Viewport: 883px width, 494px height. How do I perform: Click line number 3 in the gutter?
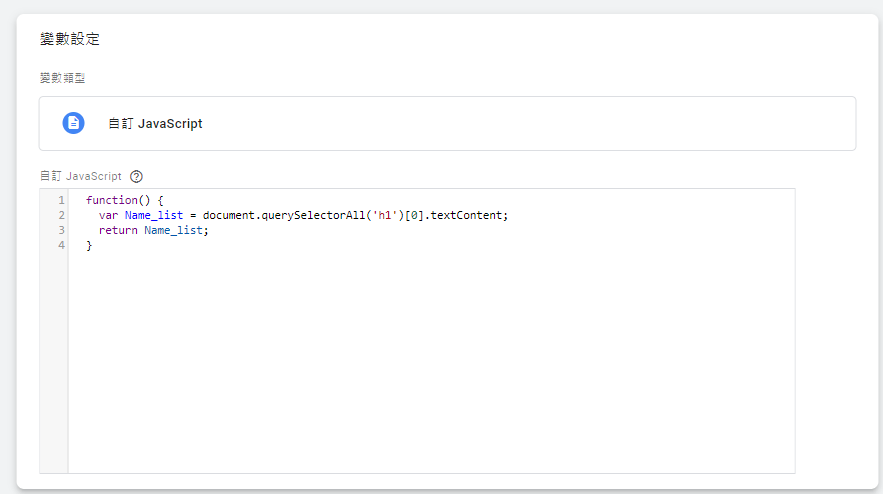point(61,230)
